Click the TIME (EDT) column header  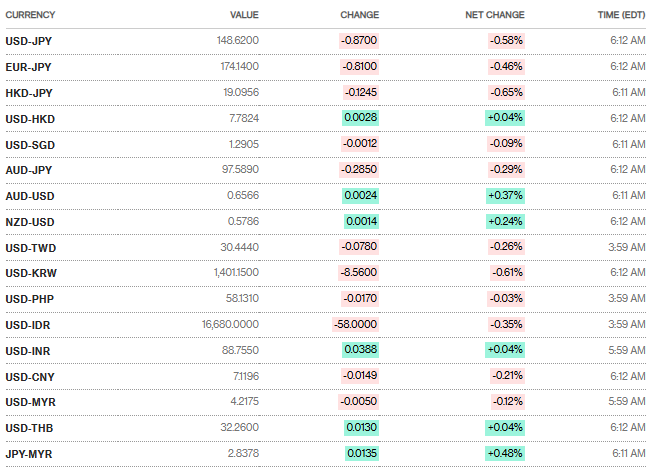click(621, 15)
